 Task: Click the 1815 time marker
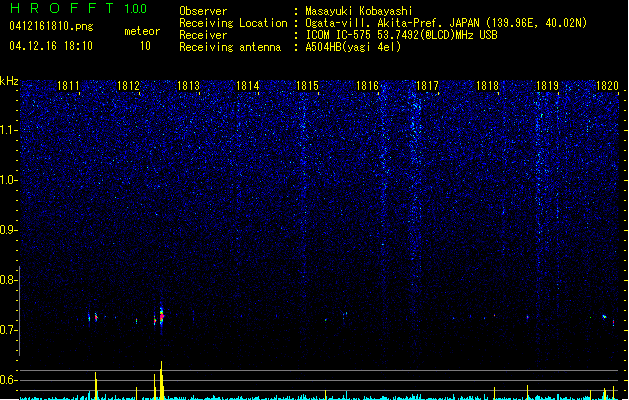click(307, 86)
